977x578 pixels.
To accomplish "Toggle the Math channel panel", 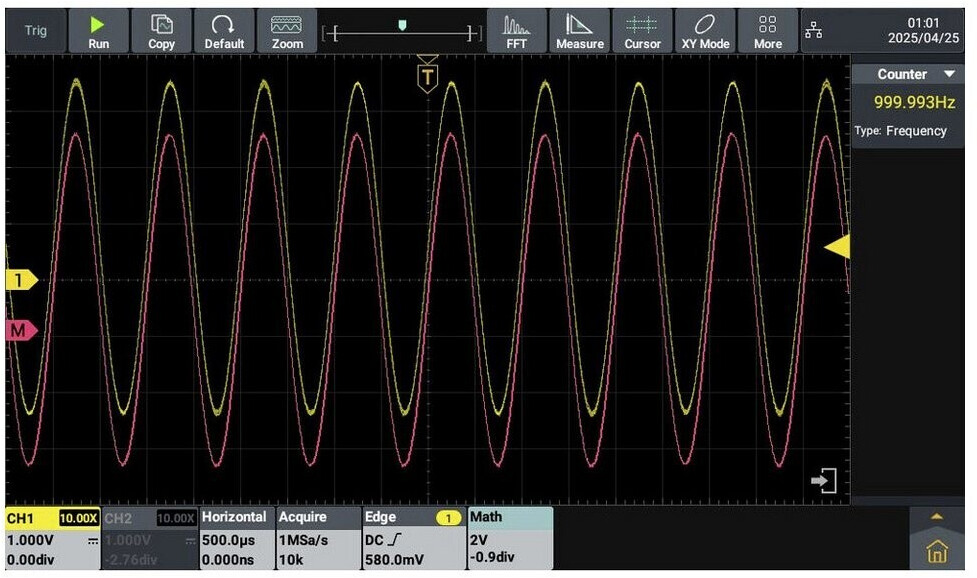I will [x=509, y=538].
